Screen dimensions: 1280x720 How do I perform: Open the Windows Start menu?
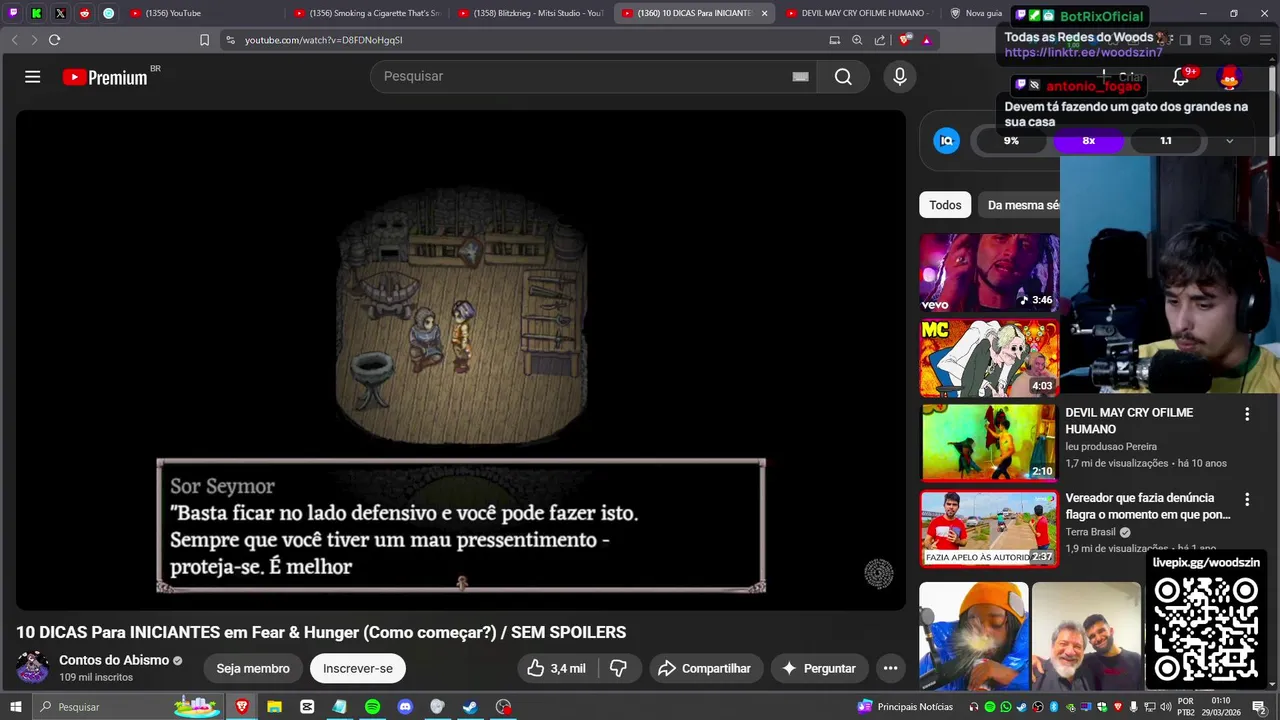[x=15, y=707]
